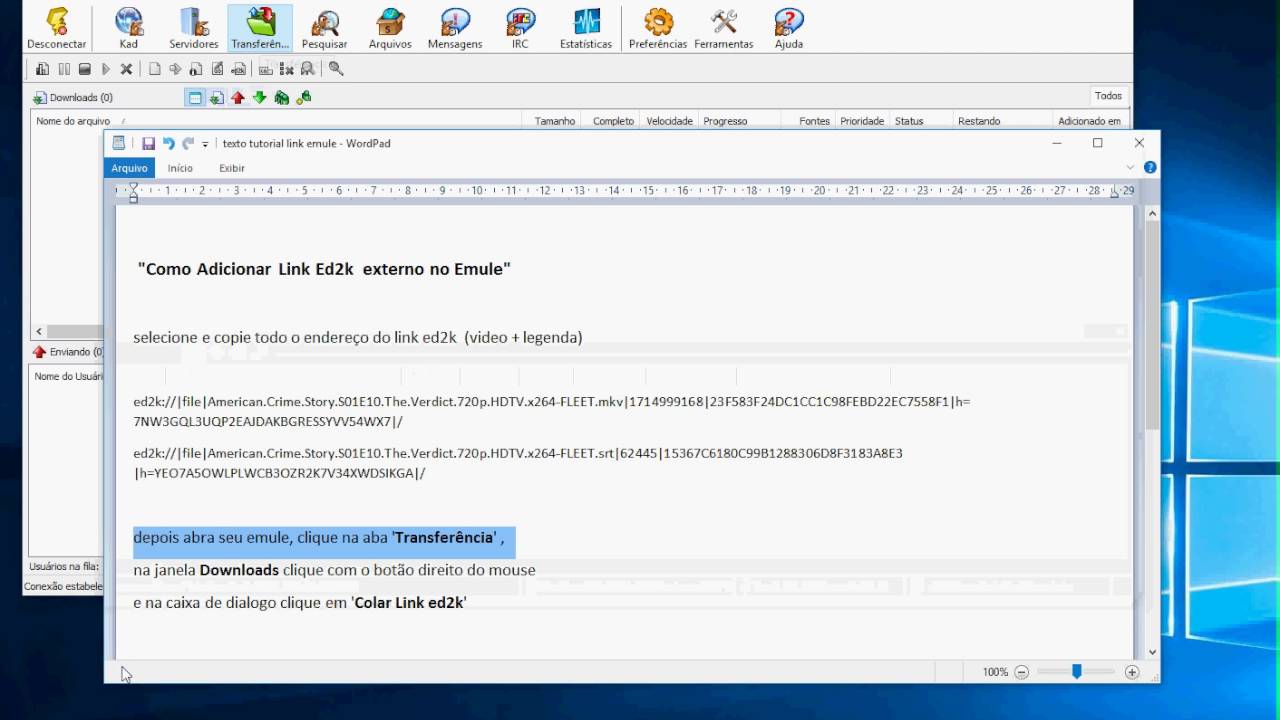Click the red upload arrow icon in eMule

[x=238, y=97]
